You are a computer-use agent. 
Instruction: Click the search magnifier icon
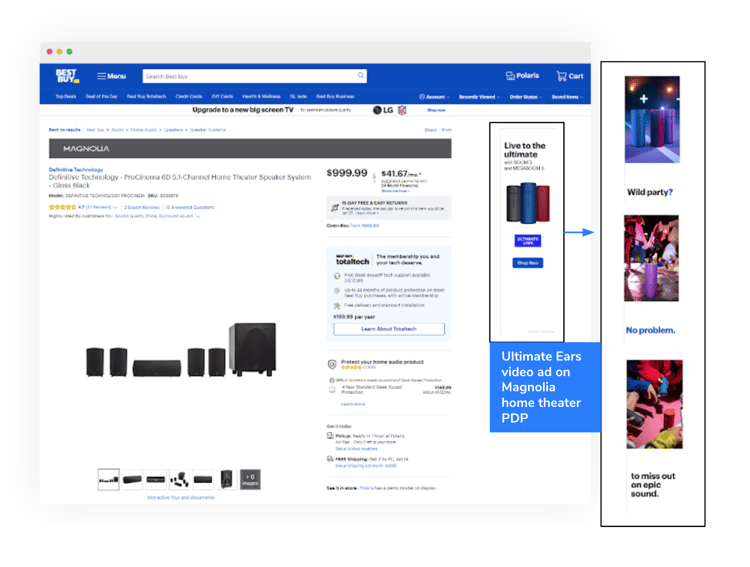coord(361,76)
